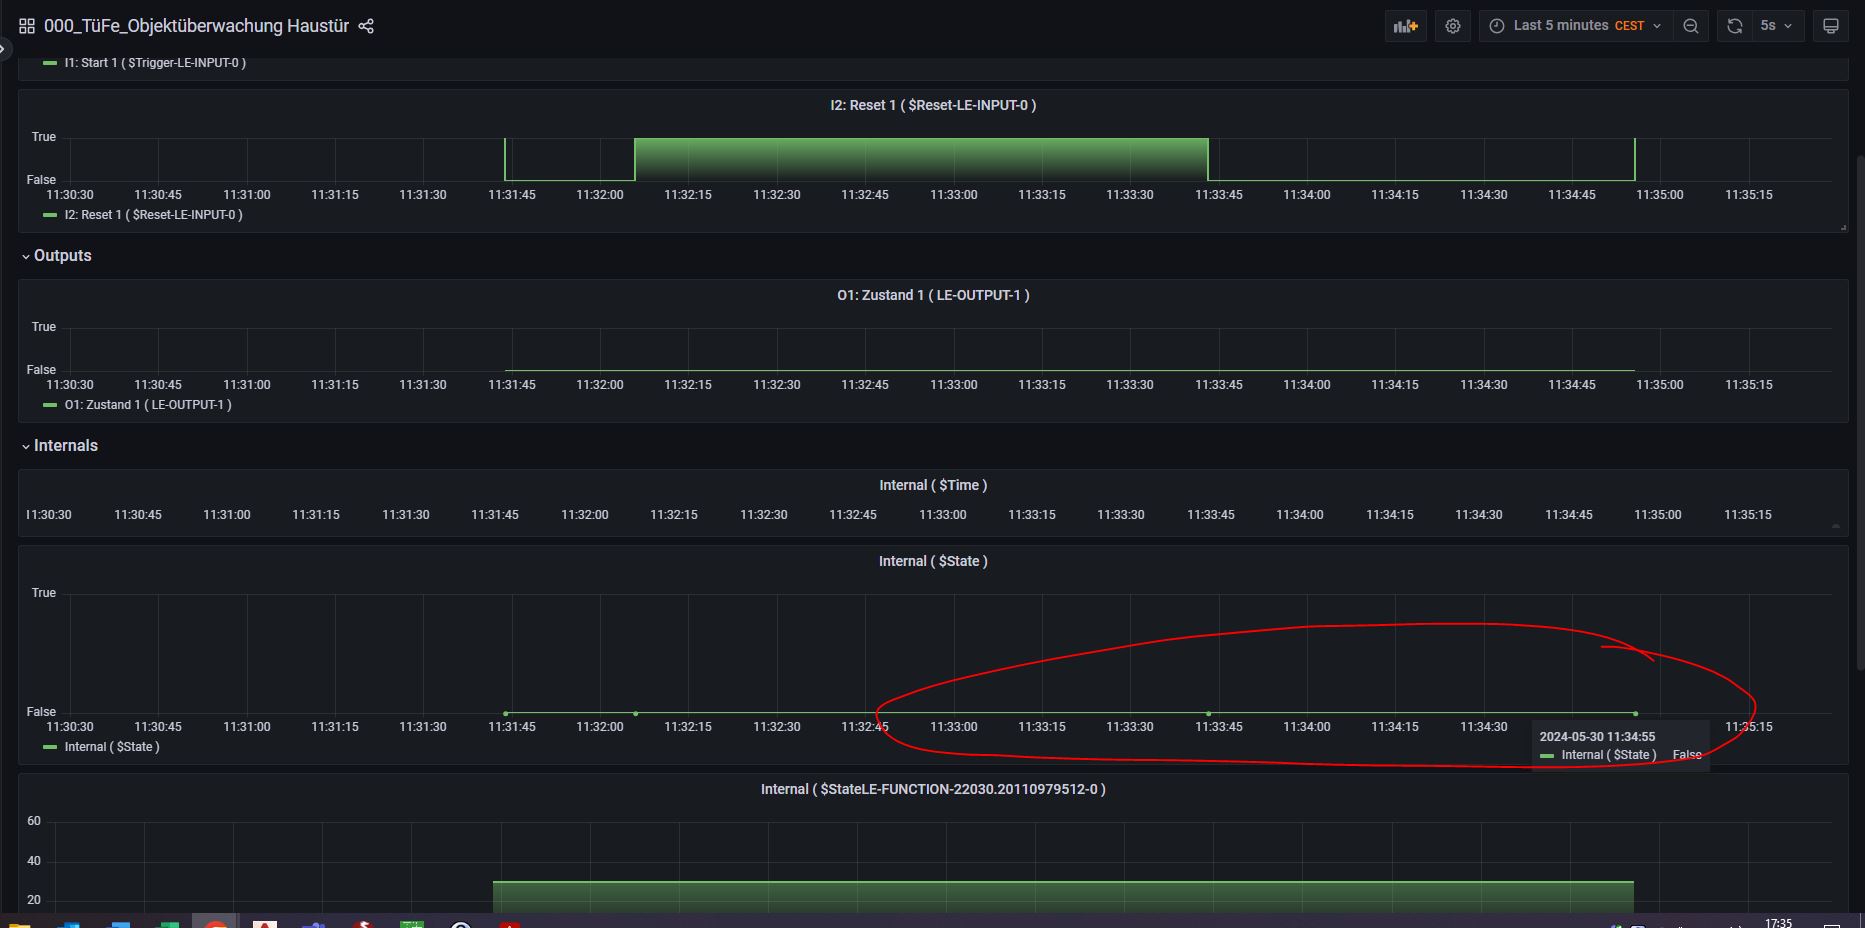Collapse the Internals row
This screenshot has width=1865, height=928.
60,446
